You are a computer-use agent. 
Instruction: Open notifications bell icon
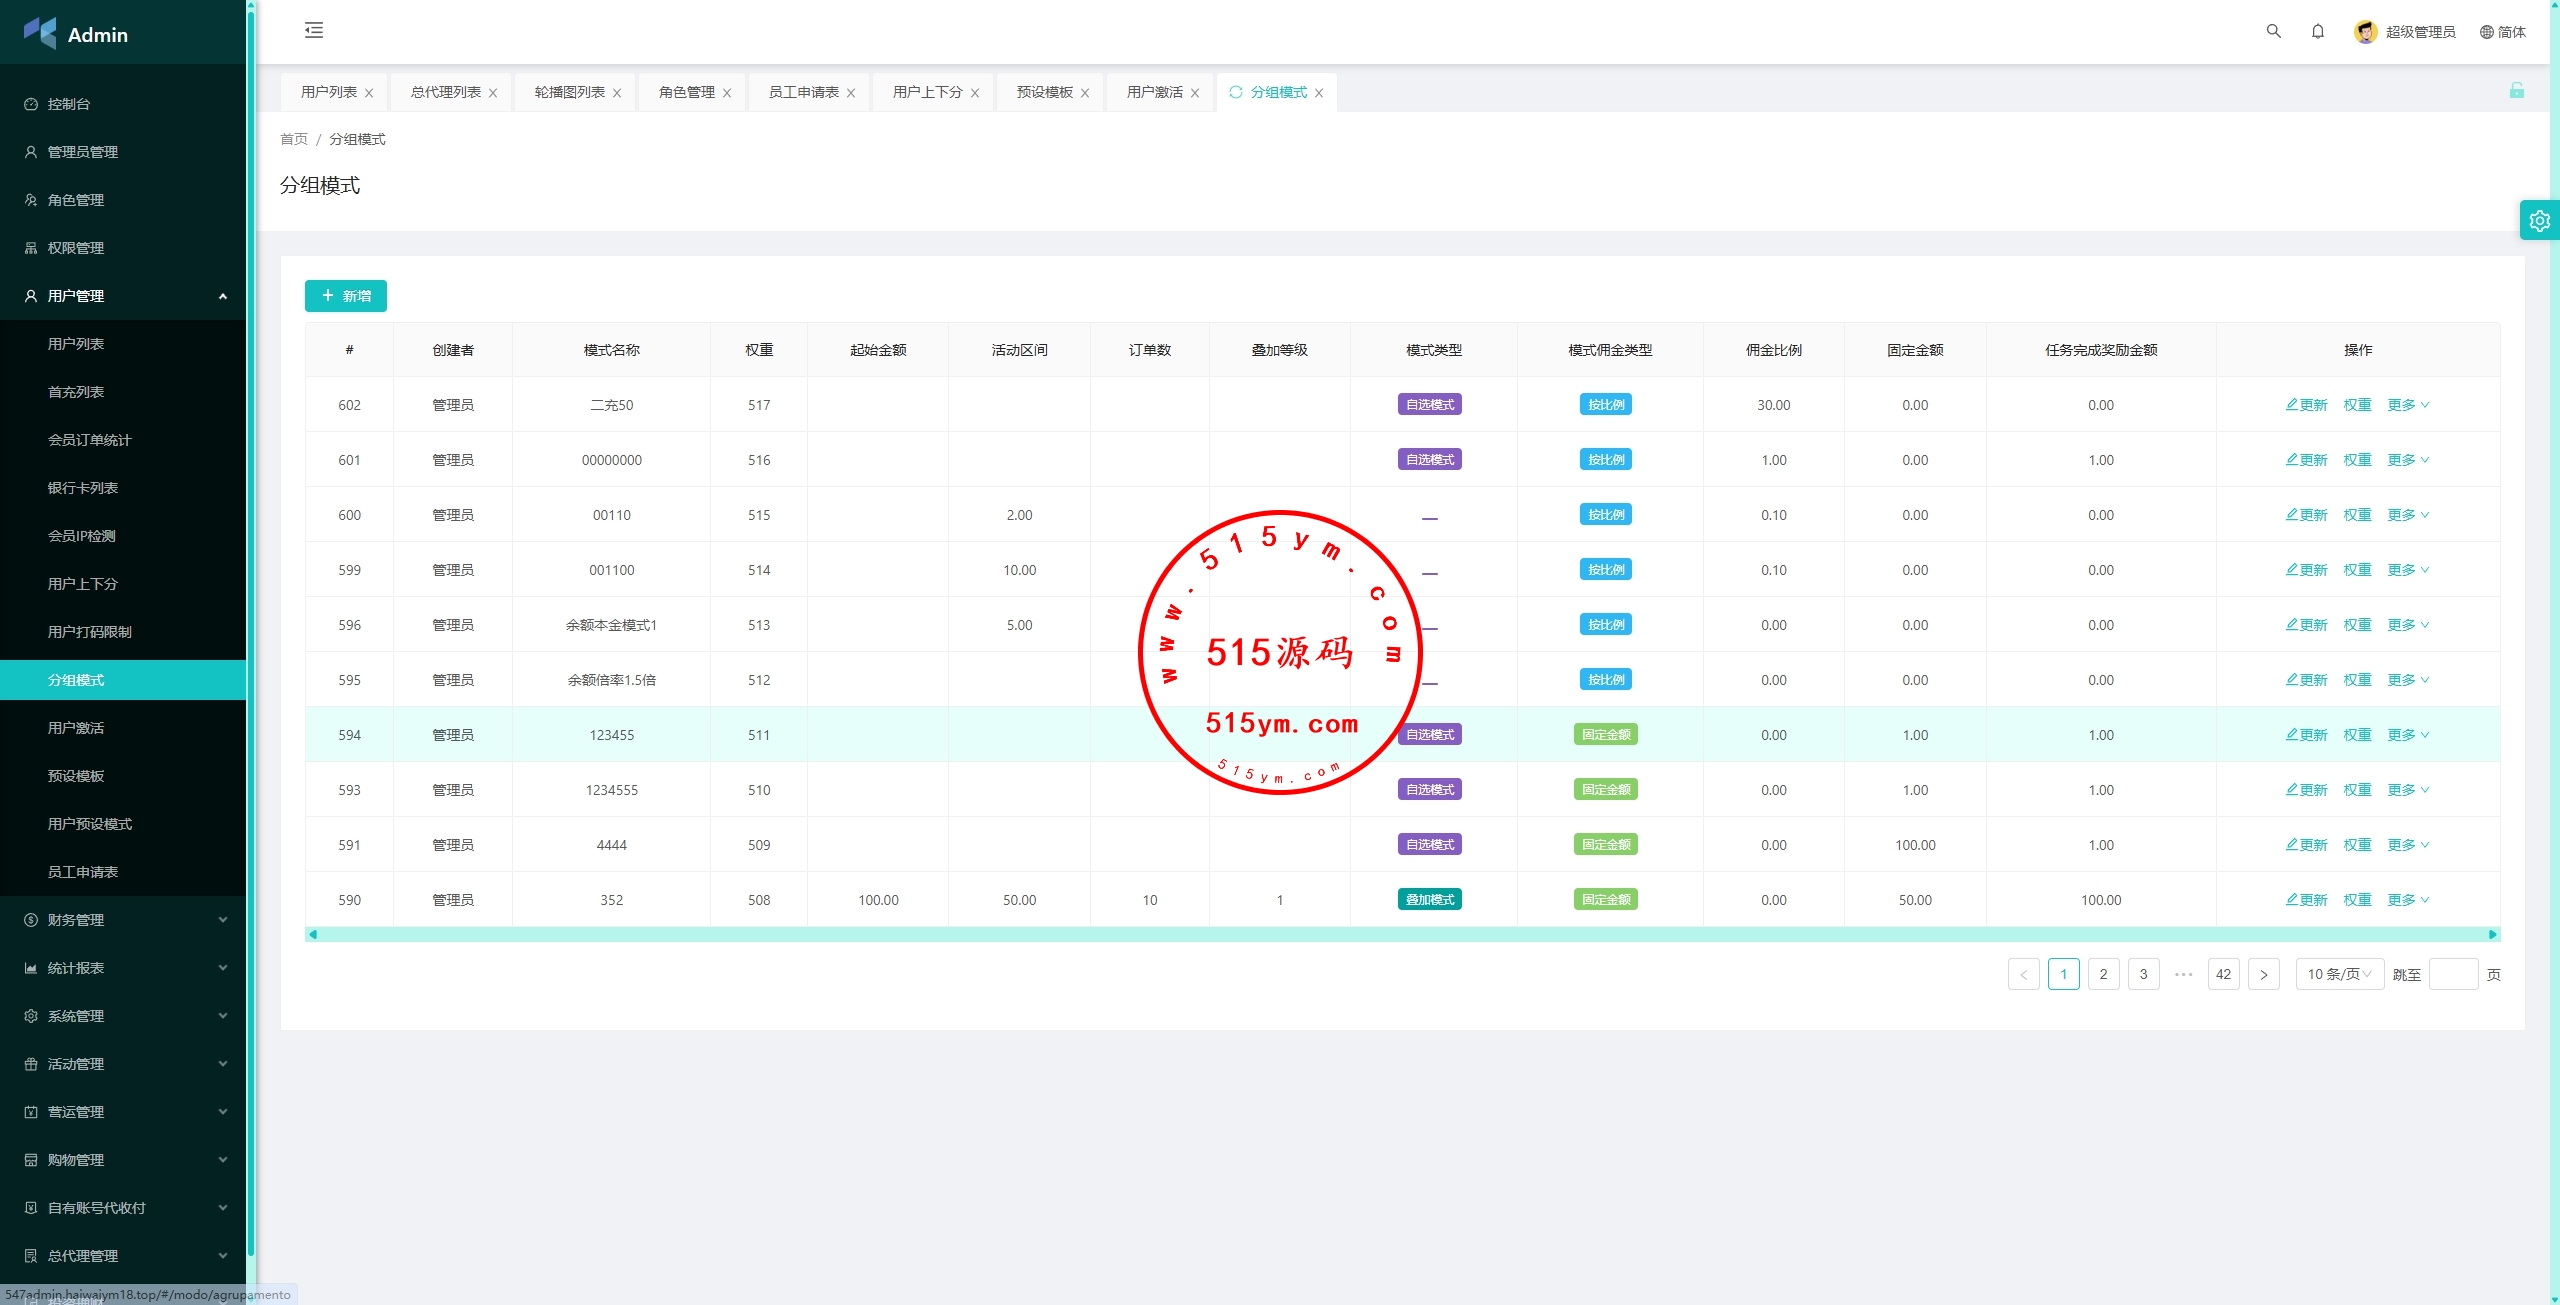(x=2317, y=31)
